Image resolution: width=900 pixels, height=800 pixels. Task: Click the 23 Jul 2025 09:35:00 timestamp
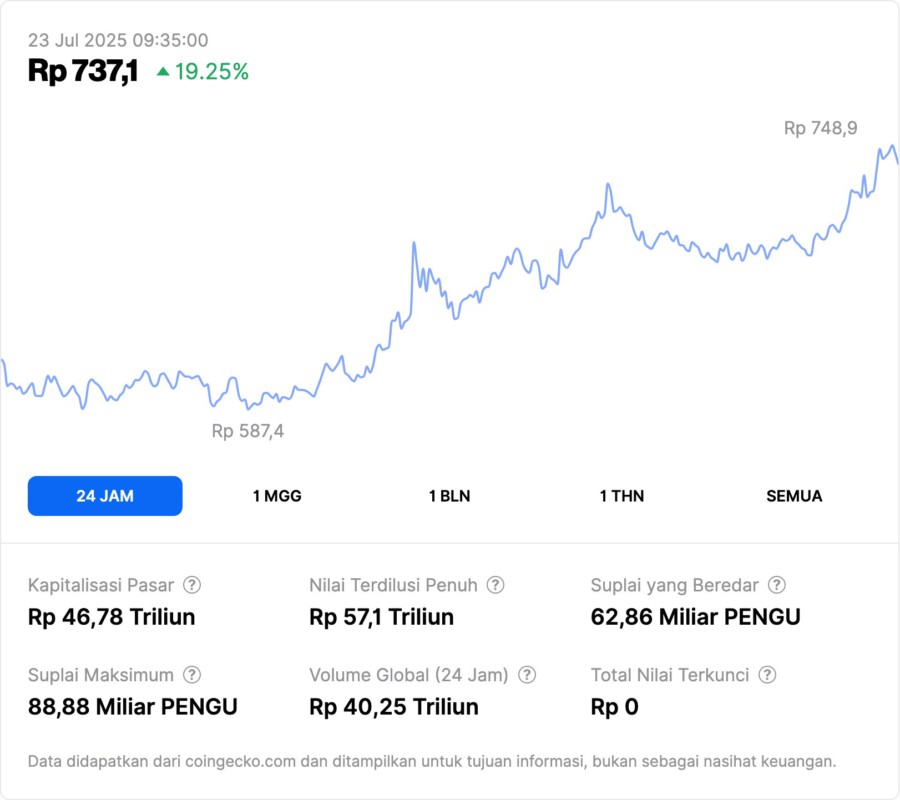pos(118,40)
